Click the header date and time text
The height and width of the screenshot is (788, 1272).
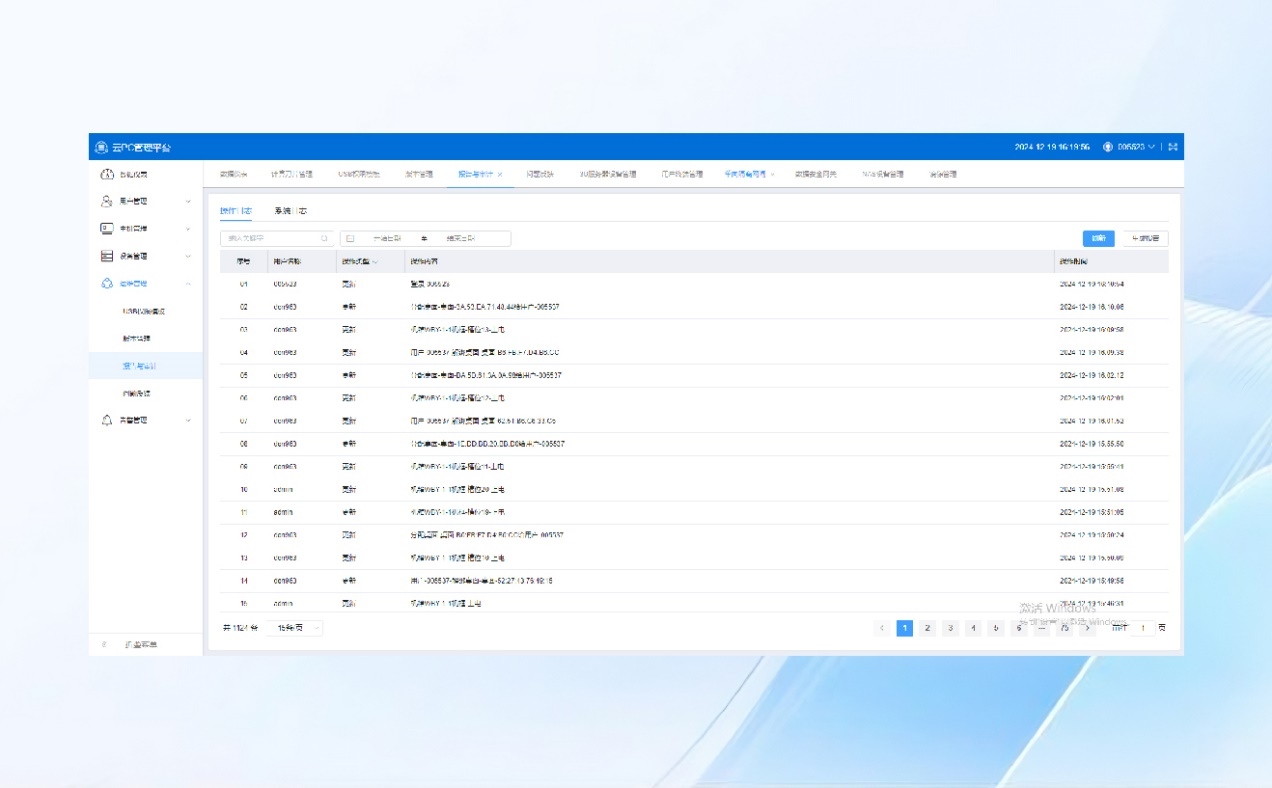click(1052, 147)
